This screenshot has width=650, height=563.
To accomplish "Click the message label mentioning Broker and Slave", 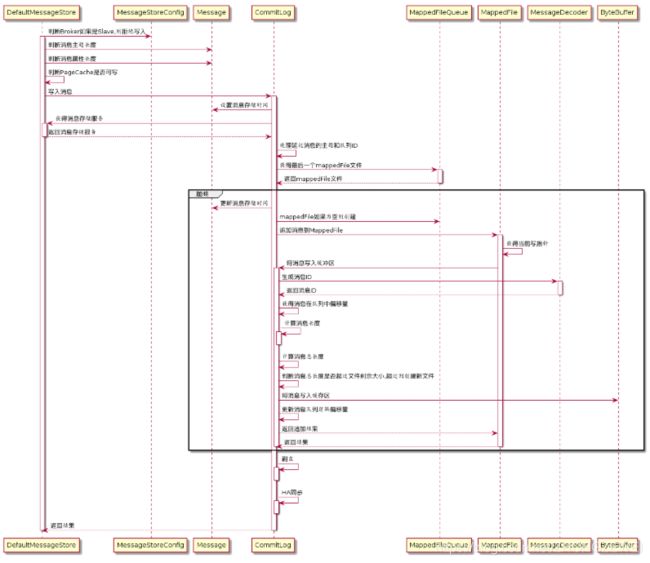I will pyautogui.click(x=97, y=31).
